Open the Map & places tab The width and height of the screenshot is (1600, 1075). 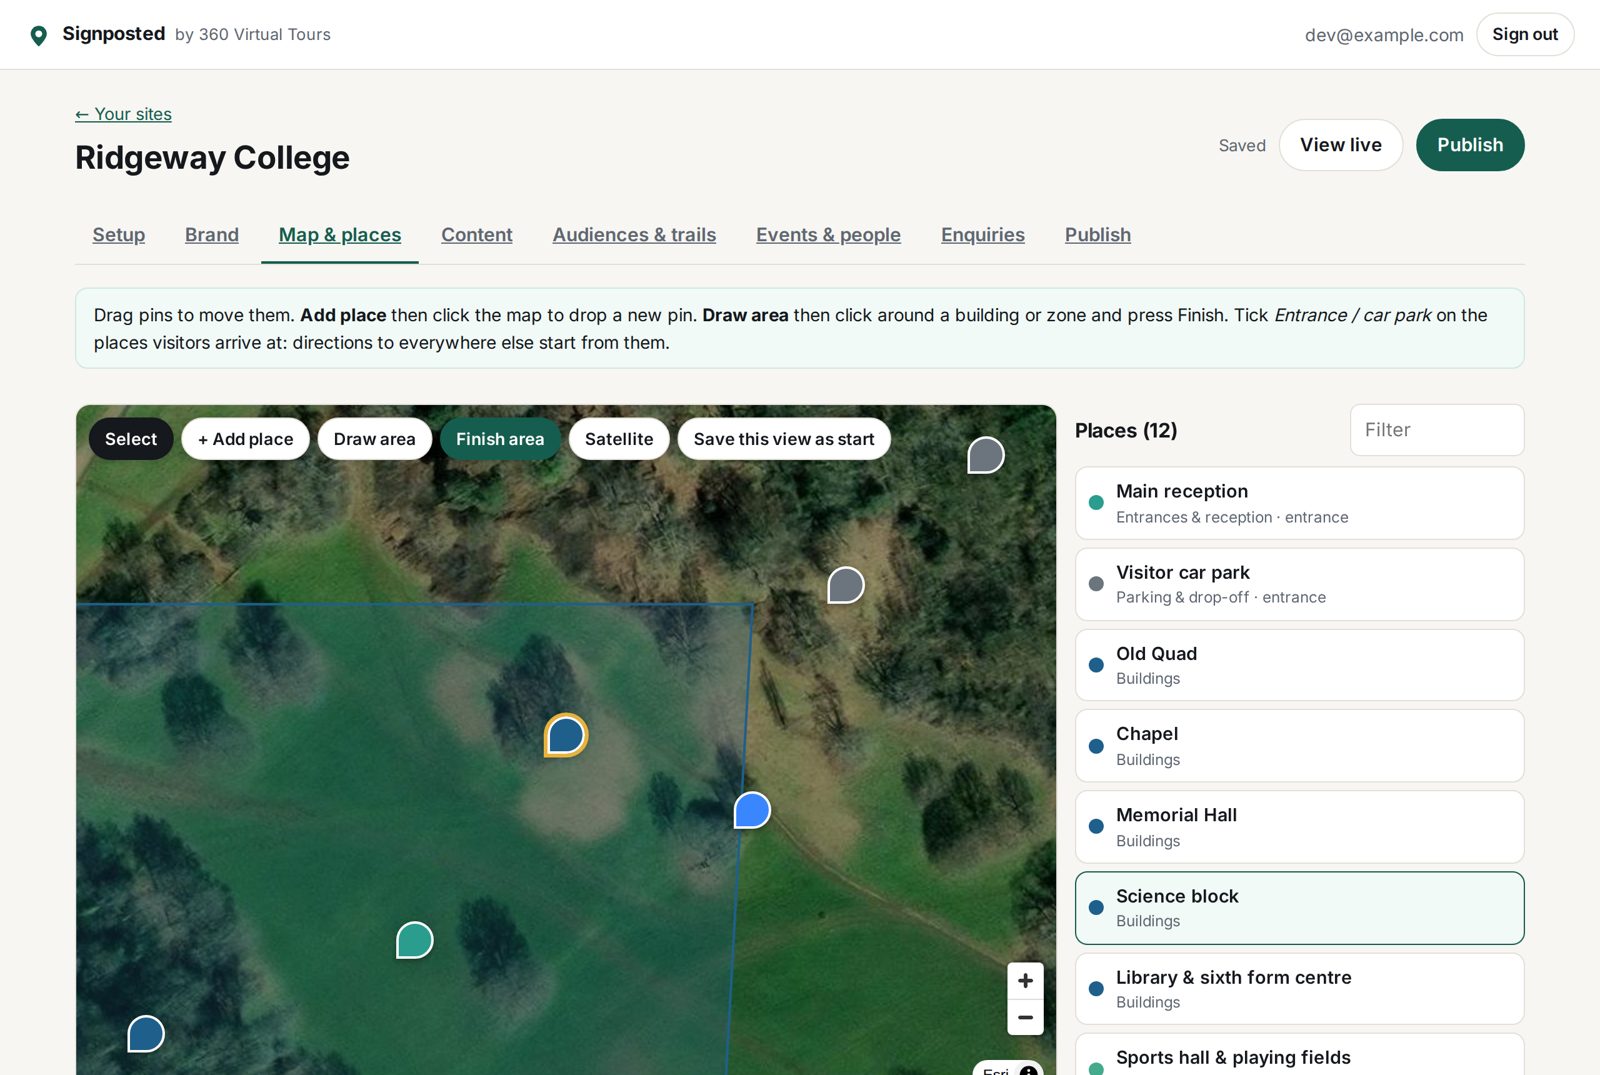pos(340,235)
